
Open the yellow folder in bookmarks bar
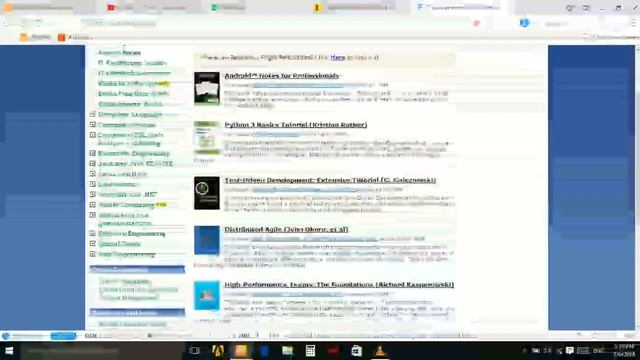point(35,37)
